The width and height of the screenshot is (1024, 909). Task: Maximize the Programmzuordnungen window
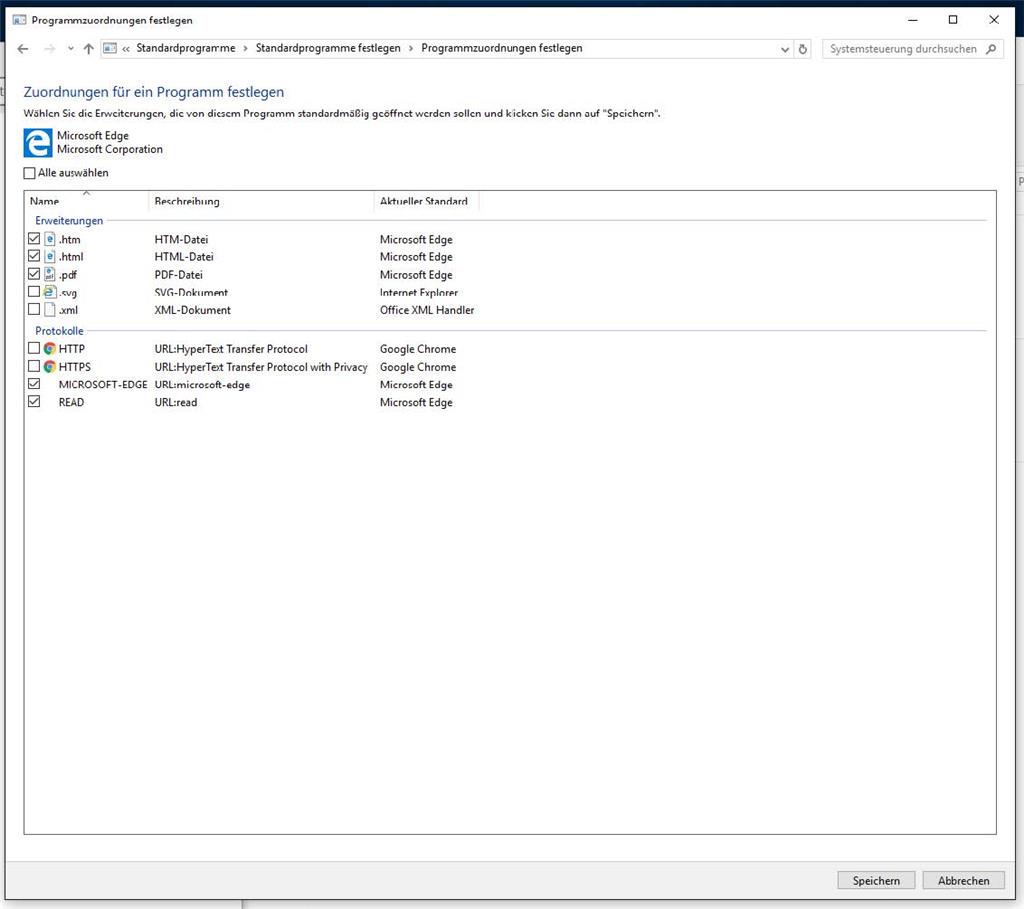tap(953, 20)
